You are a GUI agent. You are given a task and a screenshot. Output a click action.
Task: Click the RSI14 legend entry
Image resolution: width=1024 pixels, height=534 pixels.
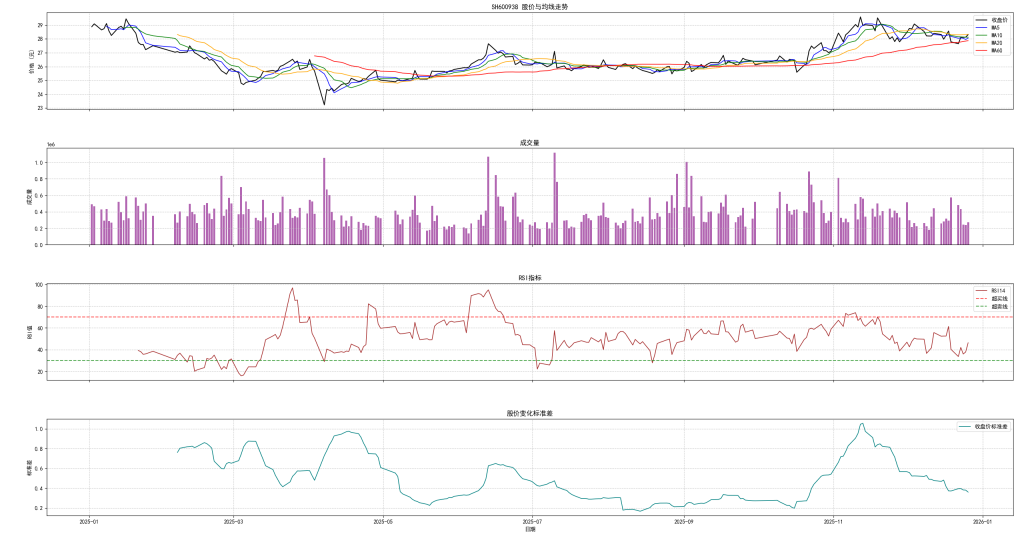pos(997,290)
